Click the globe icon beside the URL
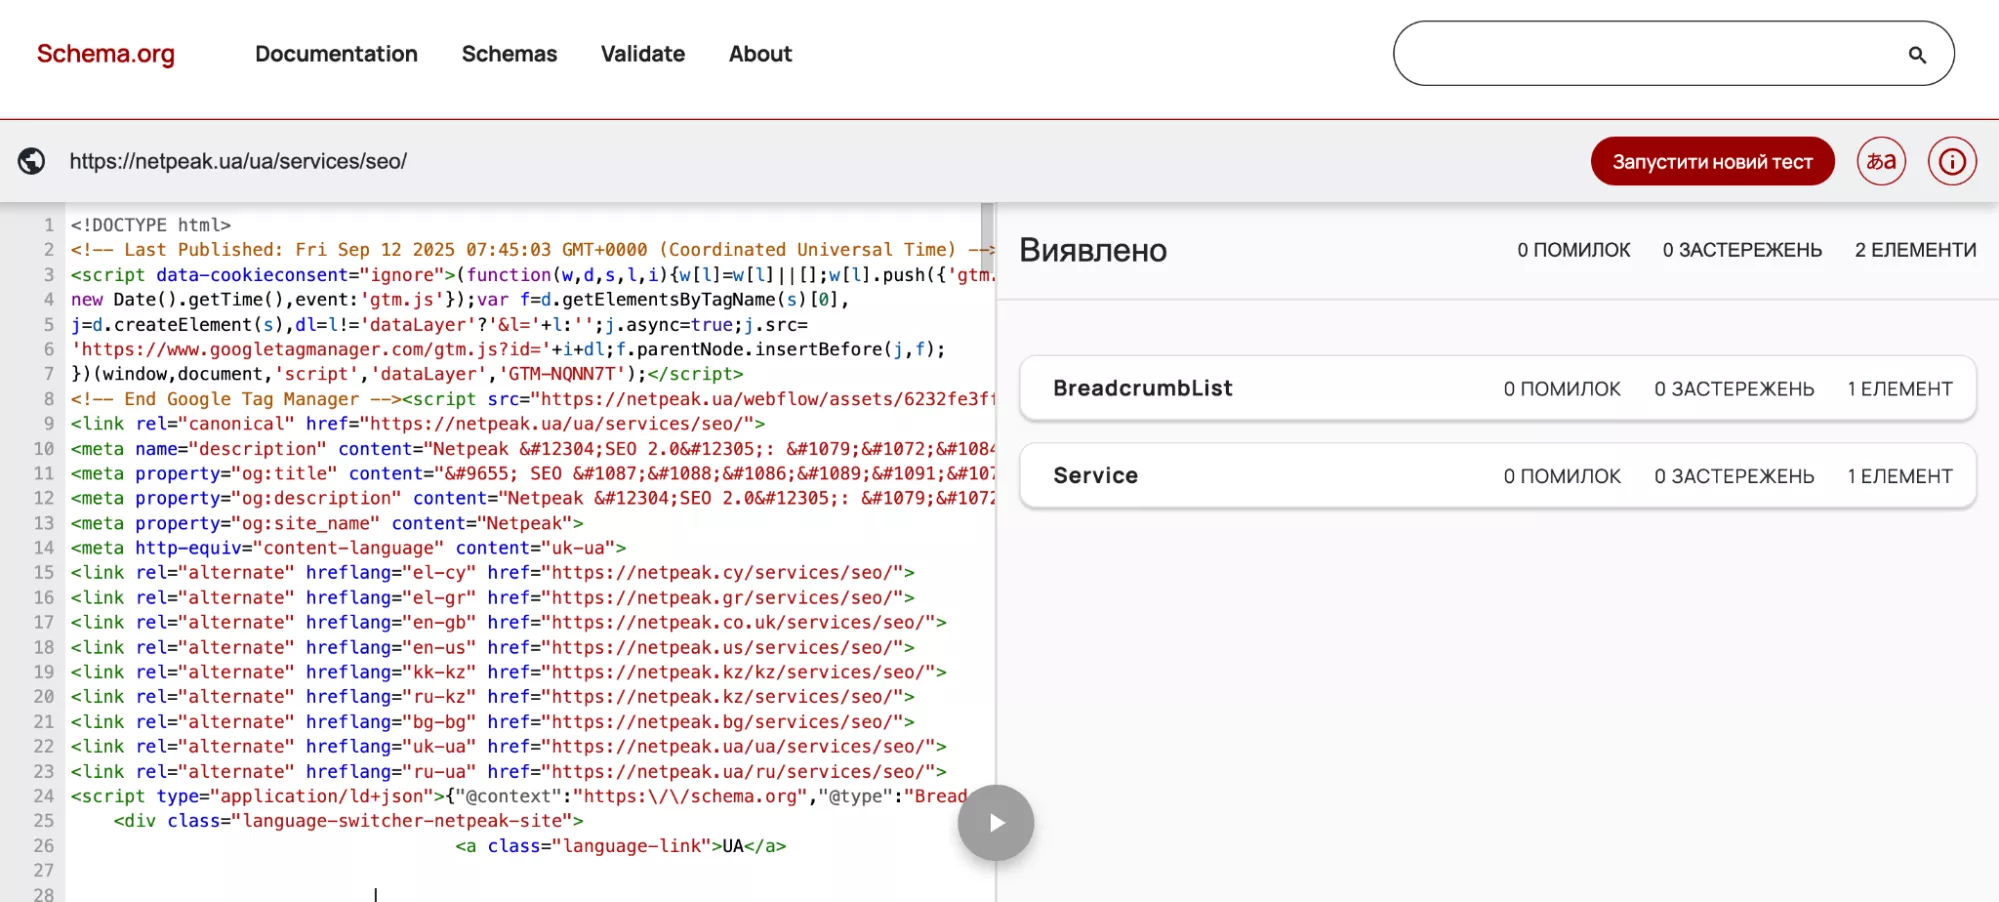 pyautogui.click(x=32, y=161)
